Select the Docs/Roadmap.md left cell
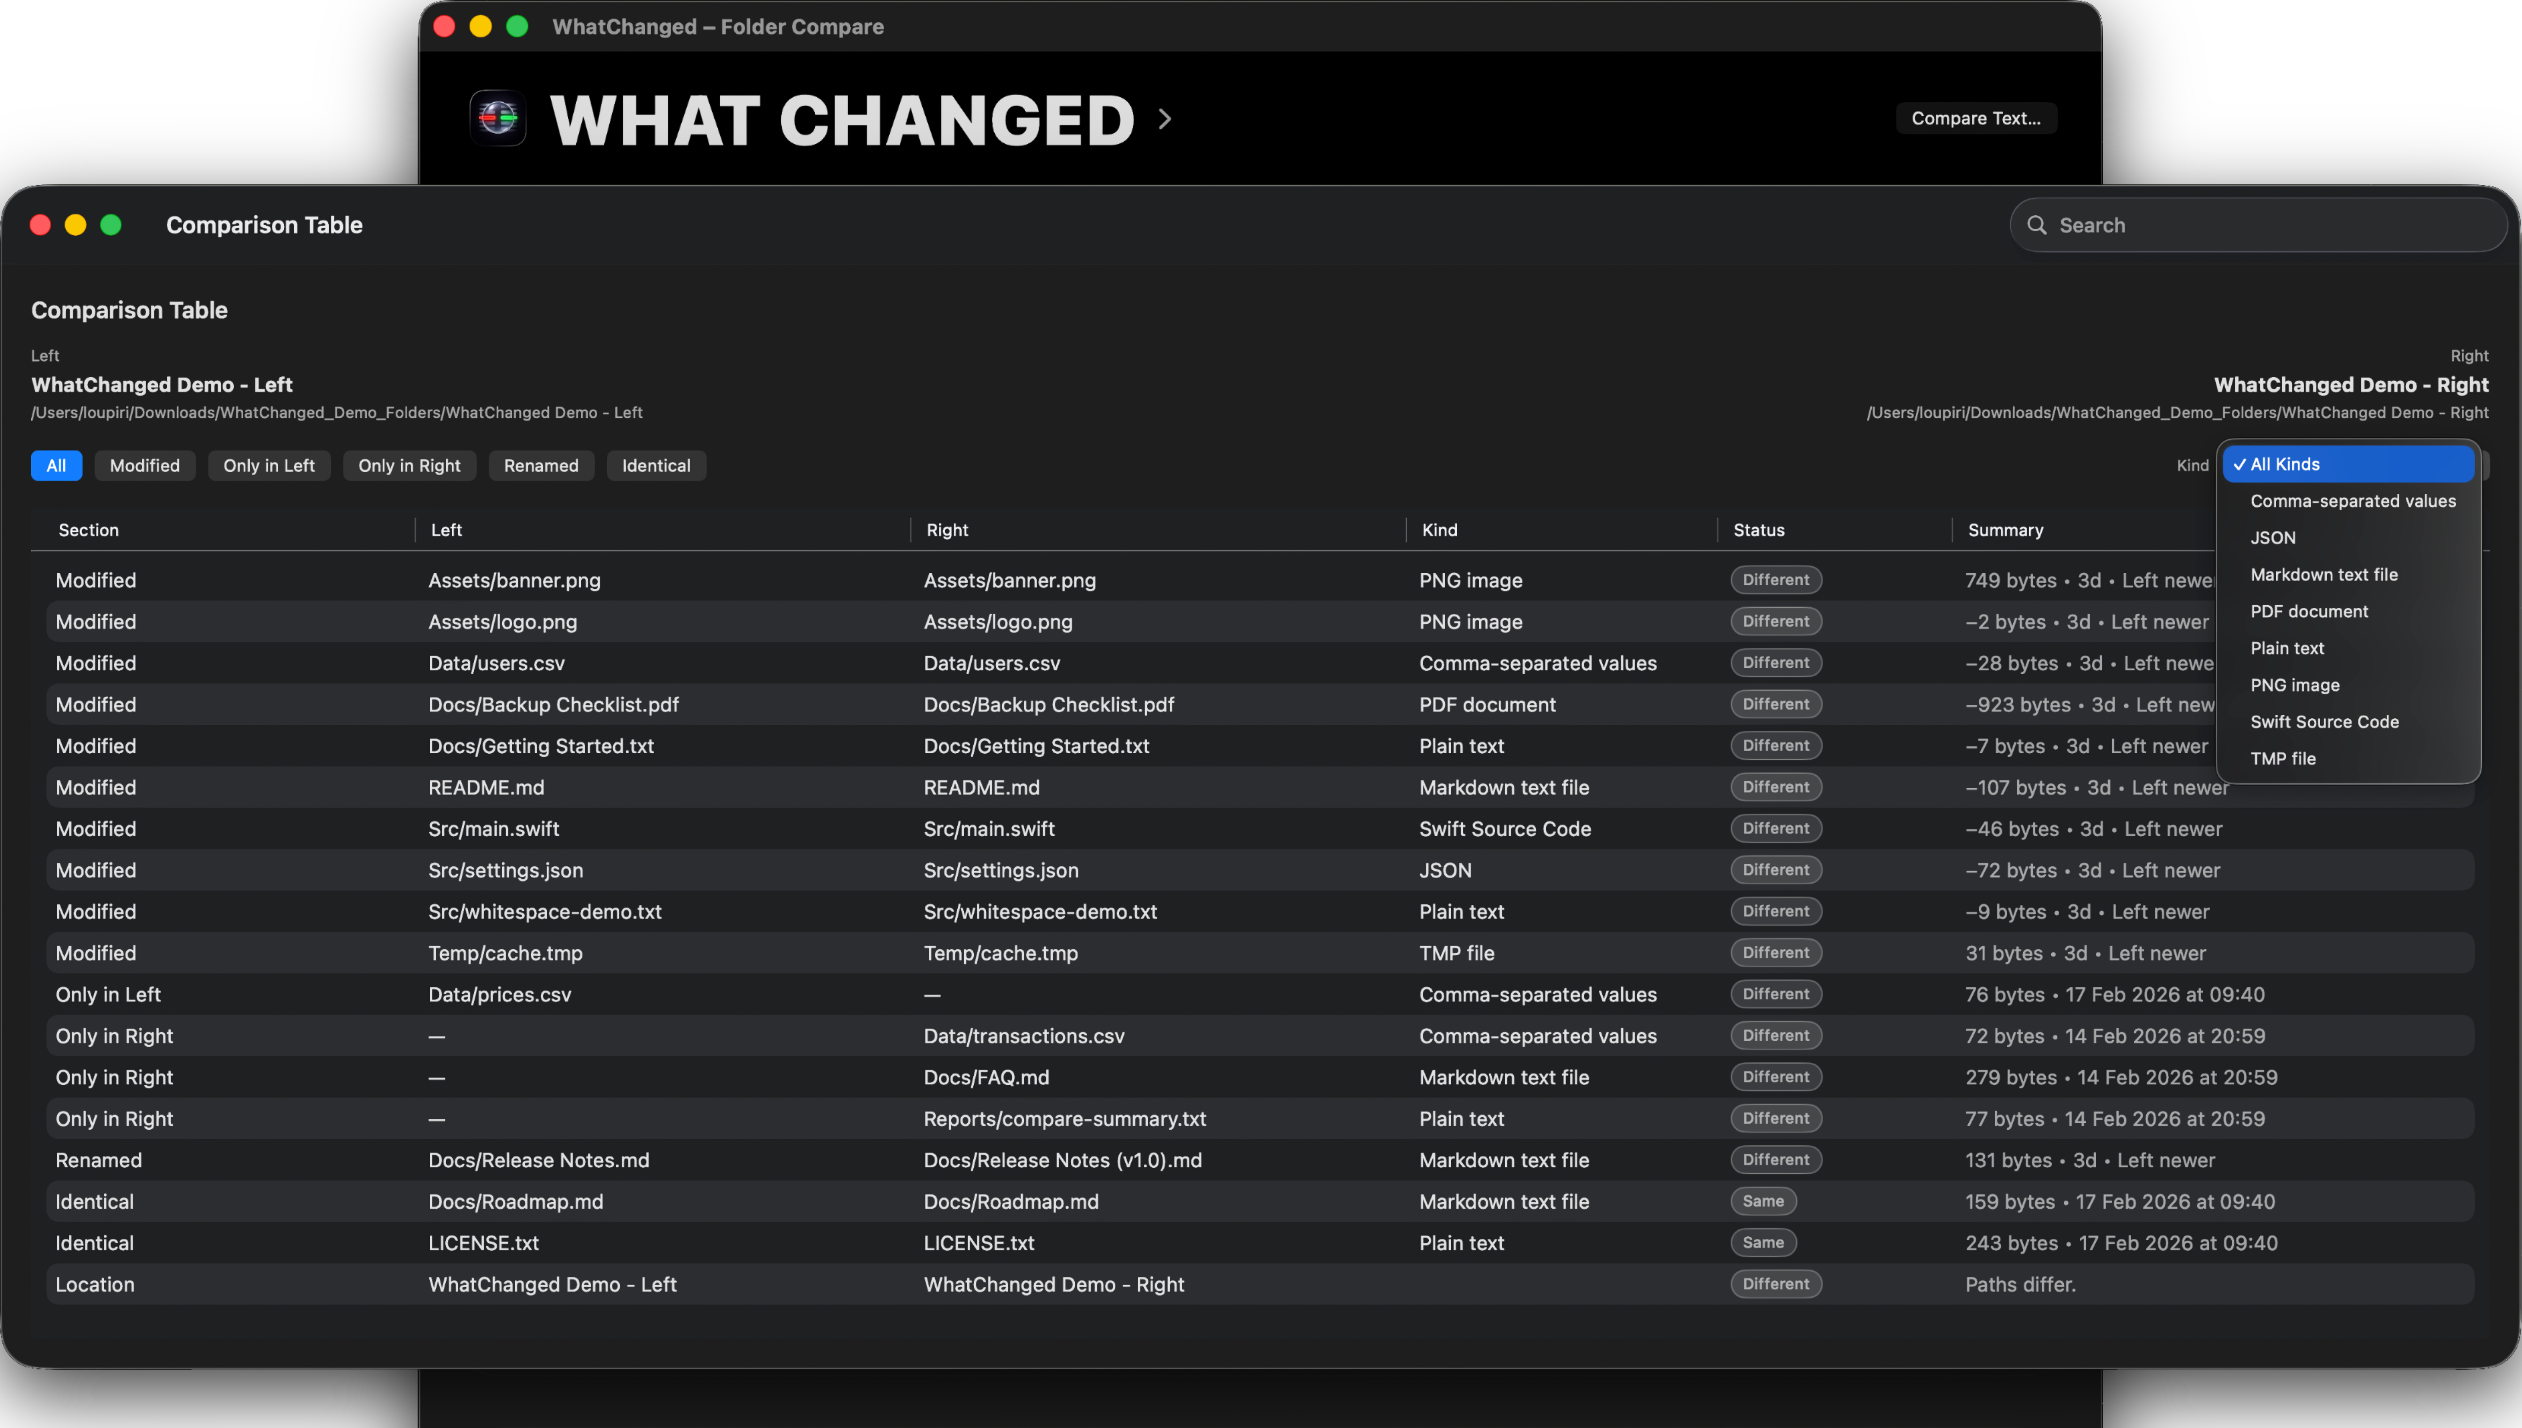The height and width of the screenshot is (1428, 2522). click(515, 1202)
